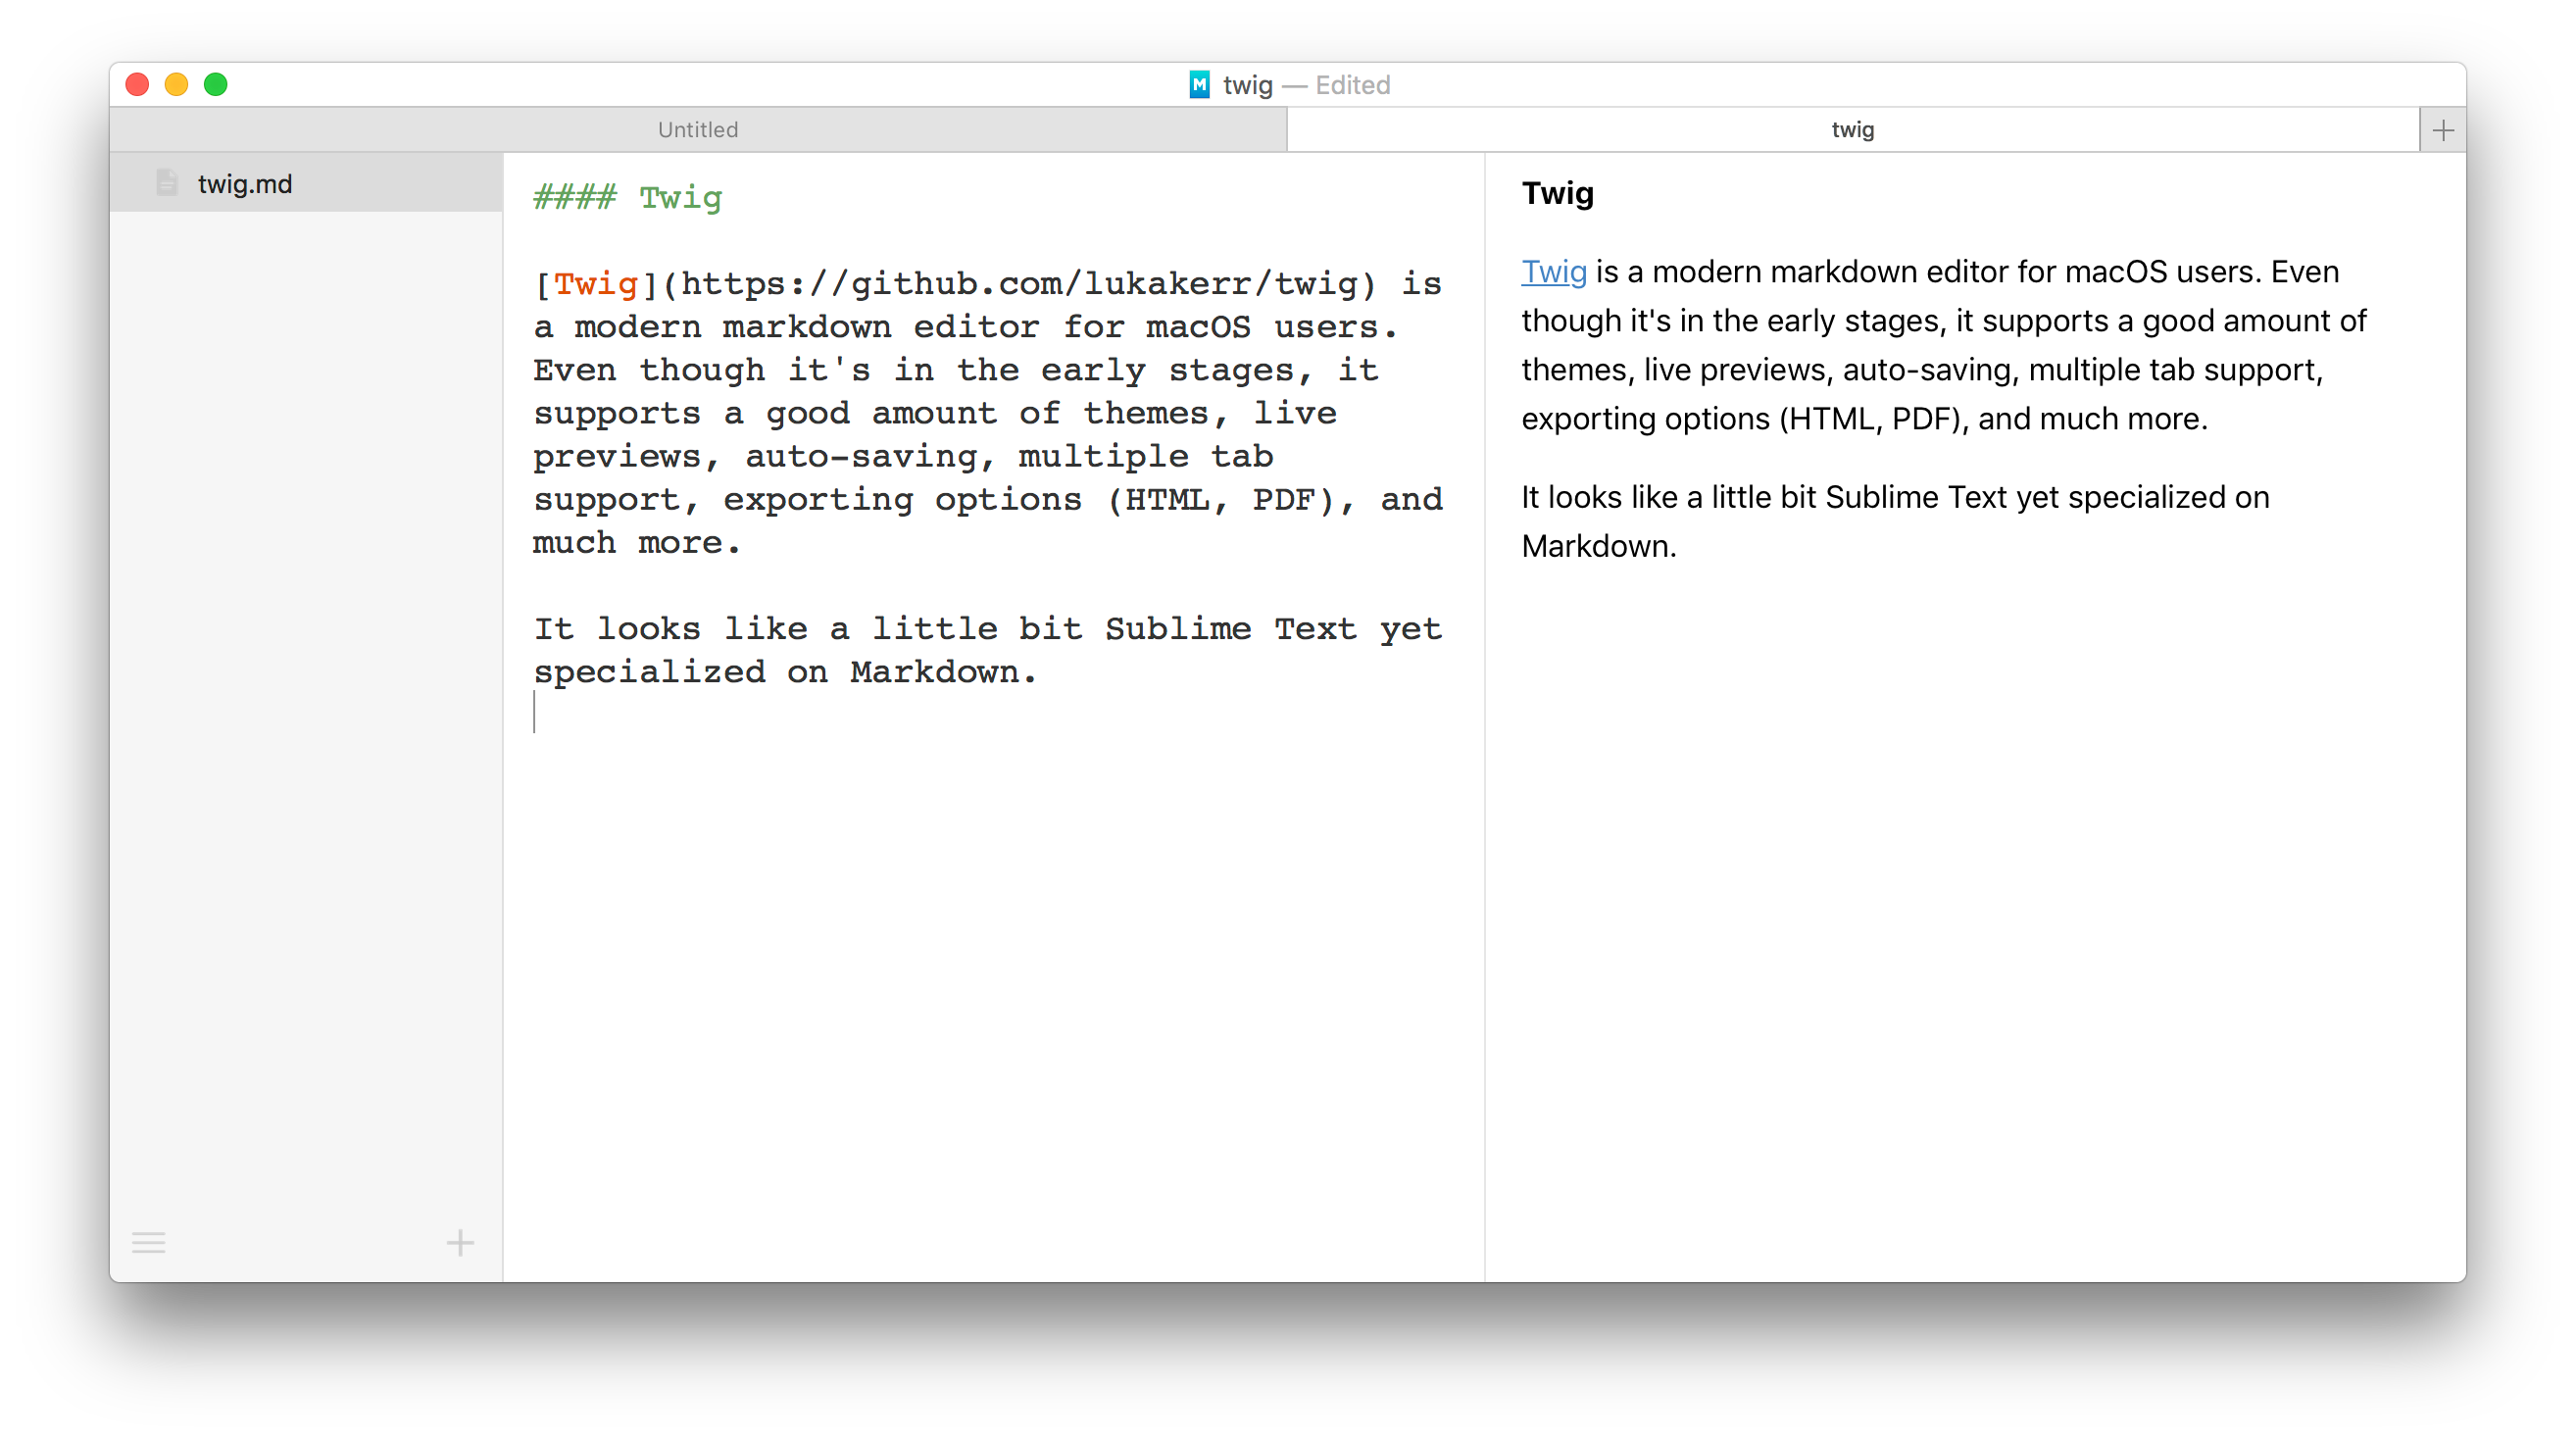Maximize the window with the green button
This screenshot has height=1439, width=2576.
[x=216, y=85]
